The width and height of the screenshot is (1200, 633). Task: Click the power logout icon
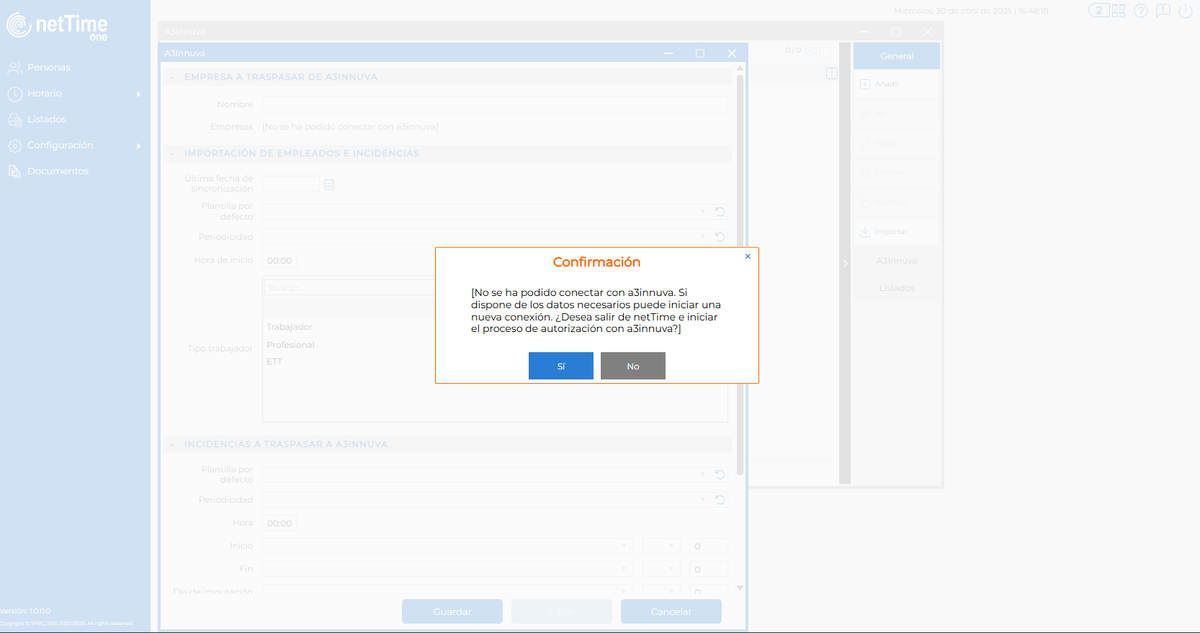1186,11
